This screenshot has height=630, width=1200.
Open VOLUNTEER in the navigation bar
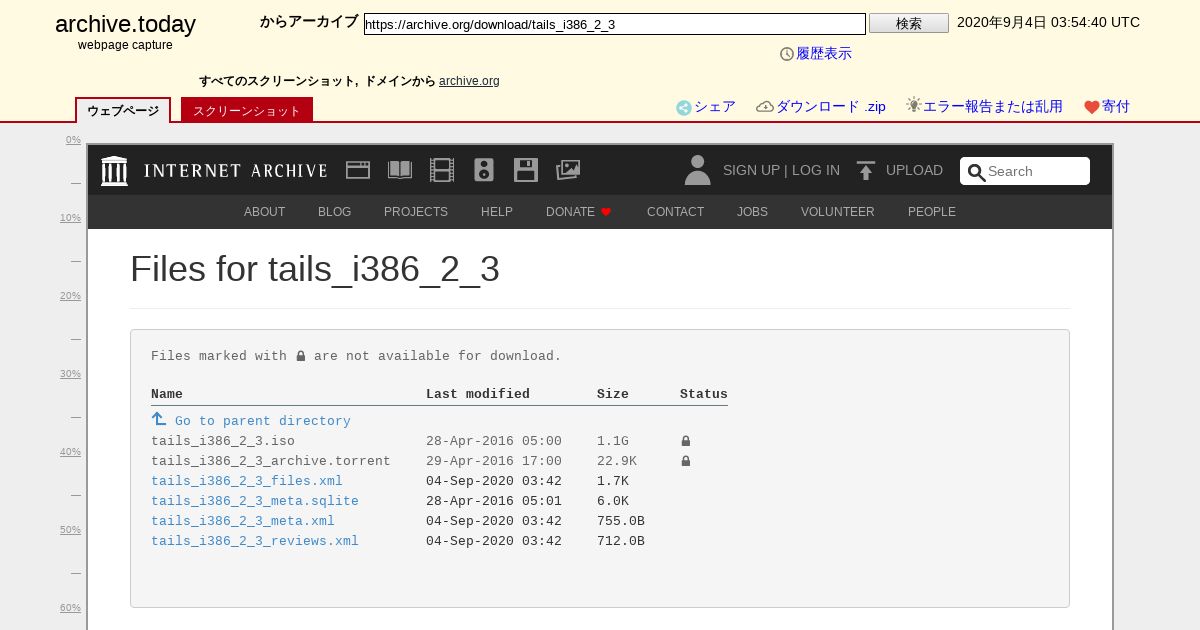tap(838, 212)
